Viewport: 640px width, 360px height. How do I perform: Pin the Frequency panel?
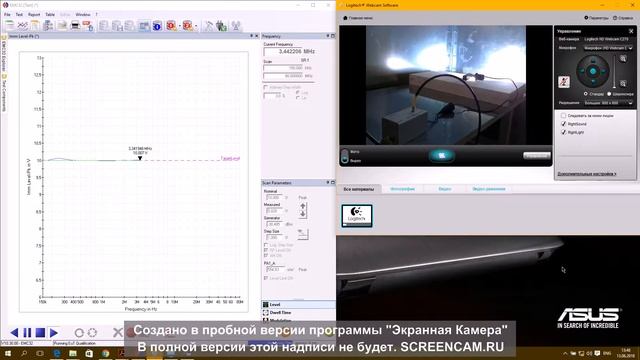click(x=328, y=36)
